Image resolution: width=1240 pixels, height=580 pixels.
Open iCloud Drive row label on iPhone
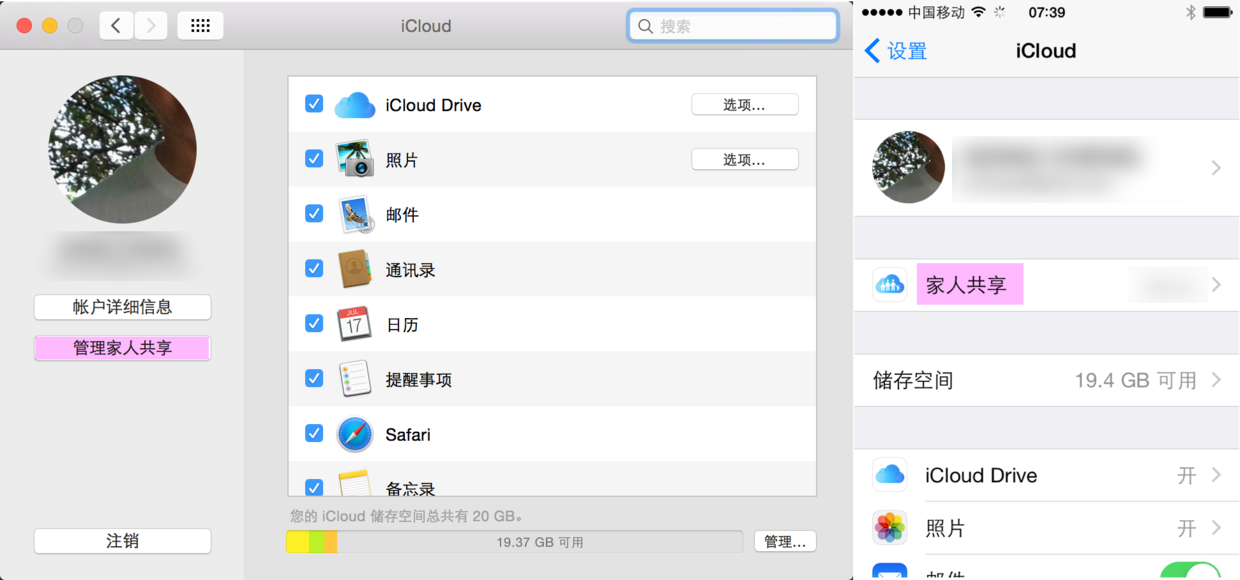tap(981, 475)
